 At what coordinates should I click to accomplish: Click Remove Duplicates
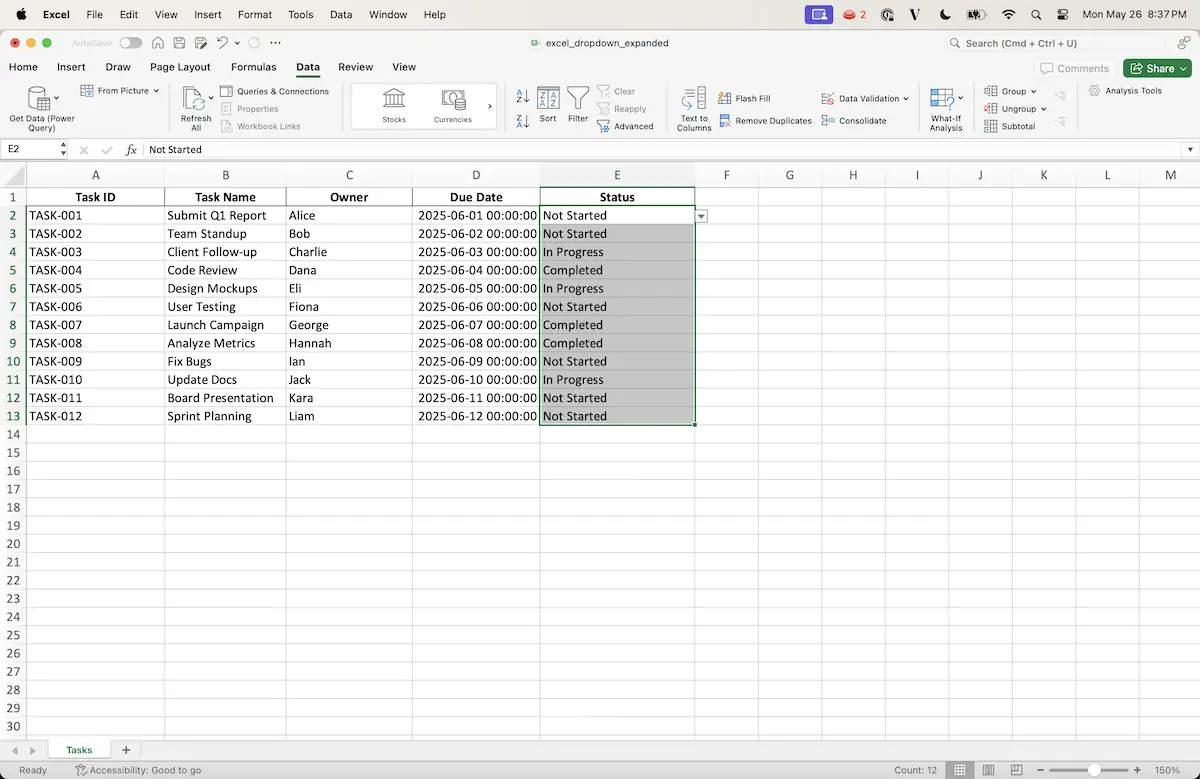pyautogui.click(x=765, y=120)
